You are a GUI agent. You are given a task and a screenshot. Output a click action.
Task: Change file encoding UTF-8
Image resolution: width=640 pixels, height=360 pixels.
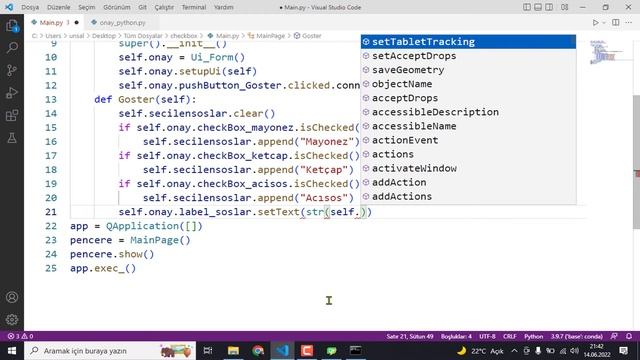[487, 336]
